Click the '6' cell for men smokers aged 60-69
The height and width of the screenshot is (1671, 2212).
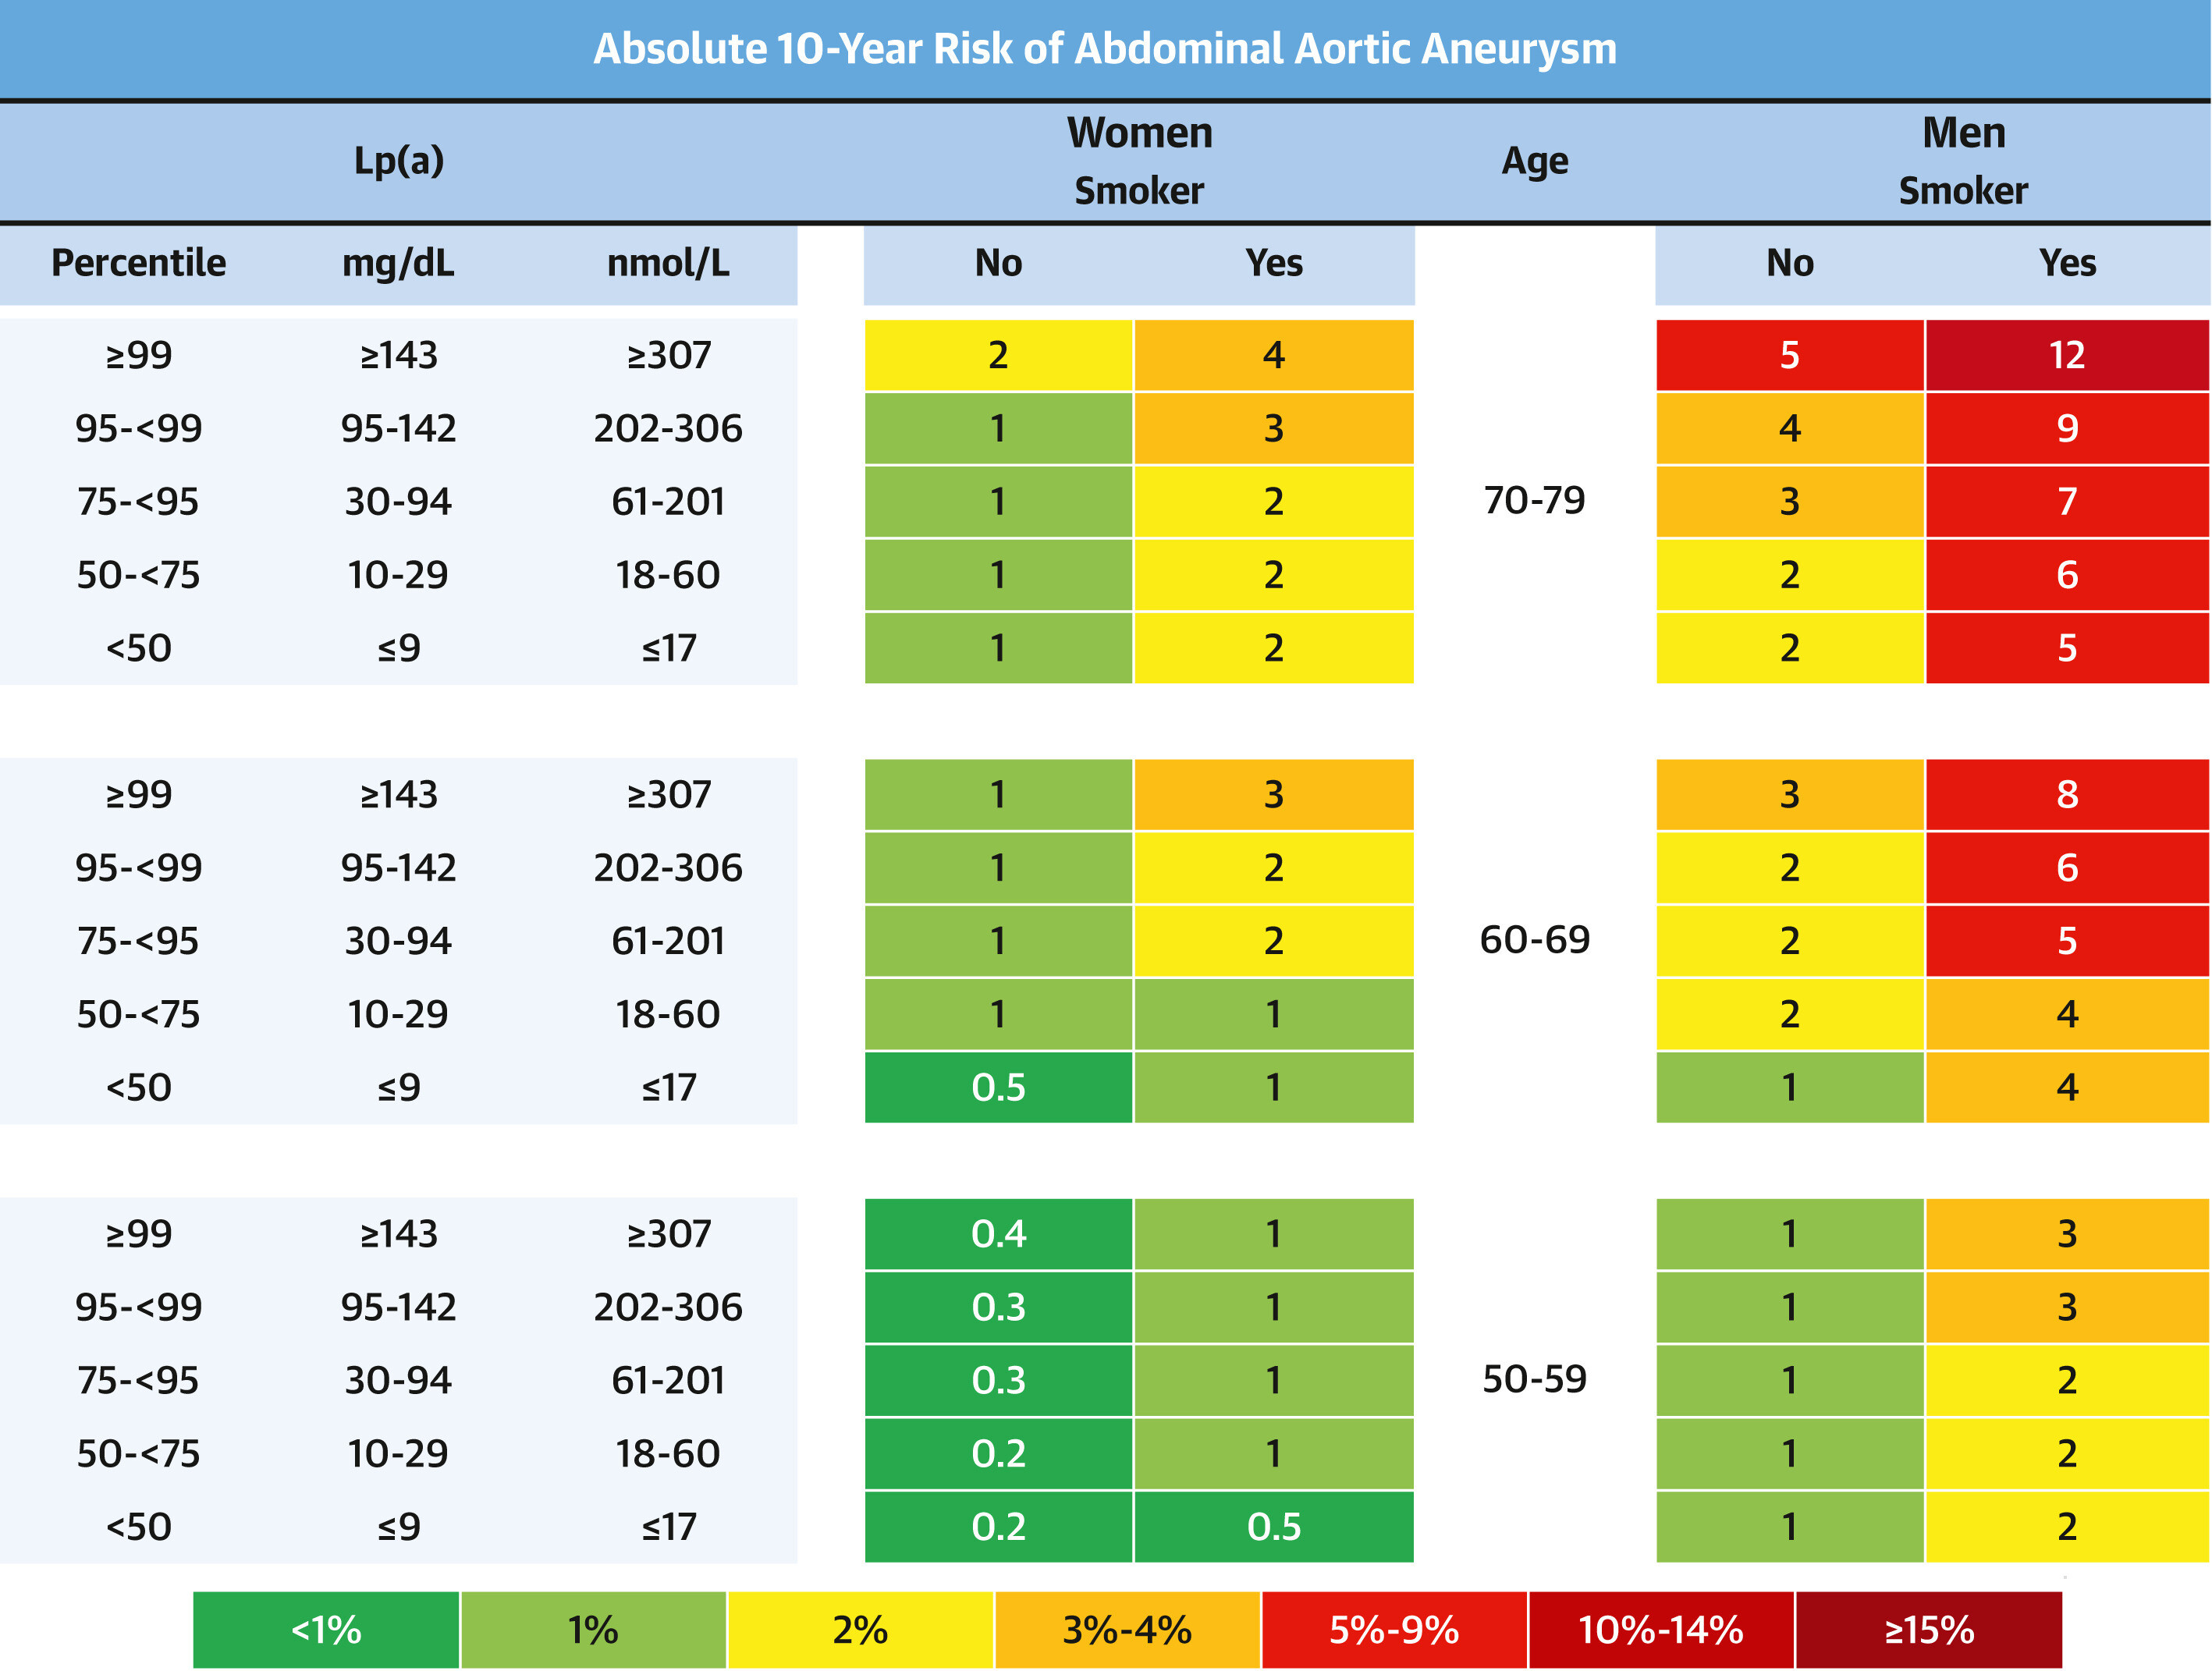(2067, 868)
